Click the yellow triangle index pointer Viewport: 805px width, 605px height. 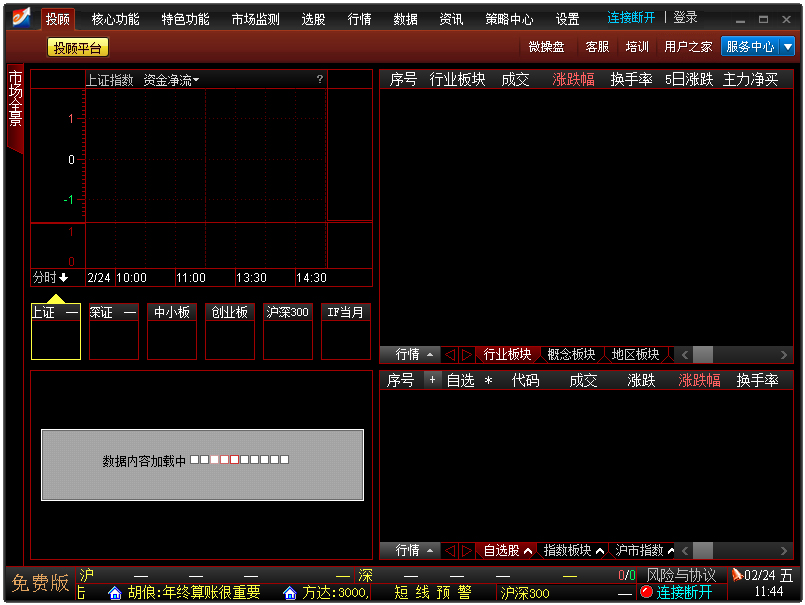coord(55,298)
